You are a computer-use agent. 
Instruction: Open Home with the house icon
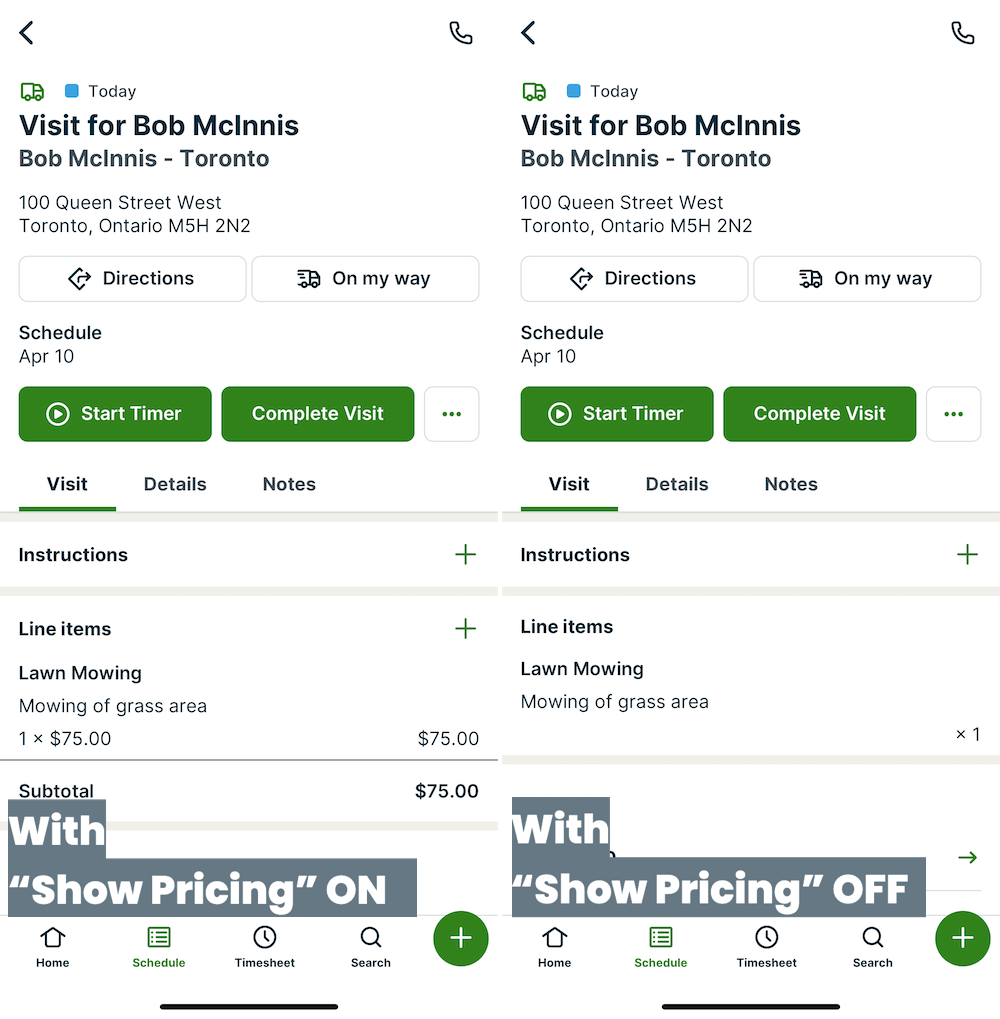coord(52,938)
